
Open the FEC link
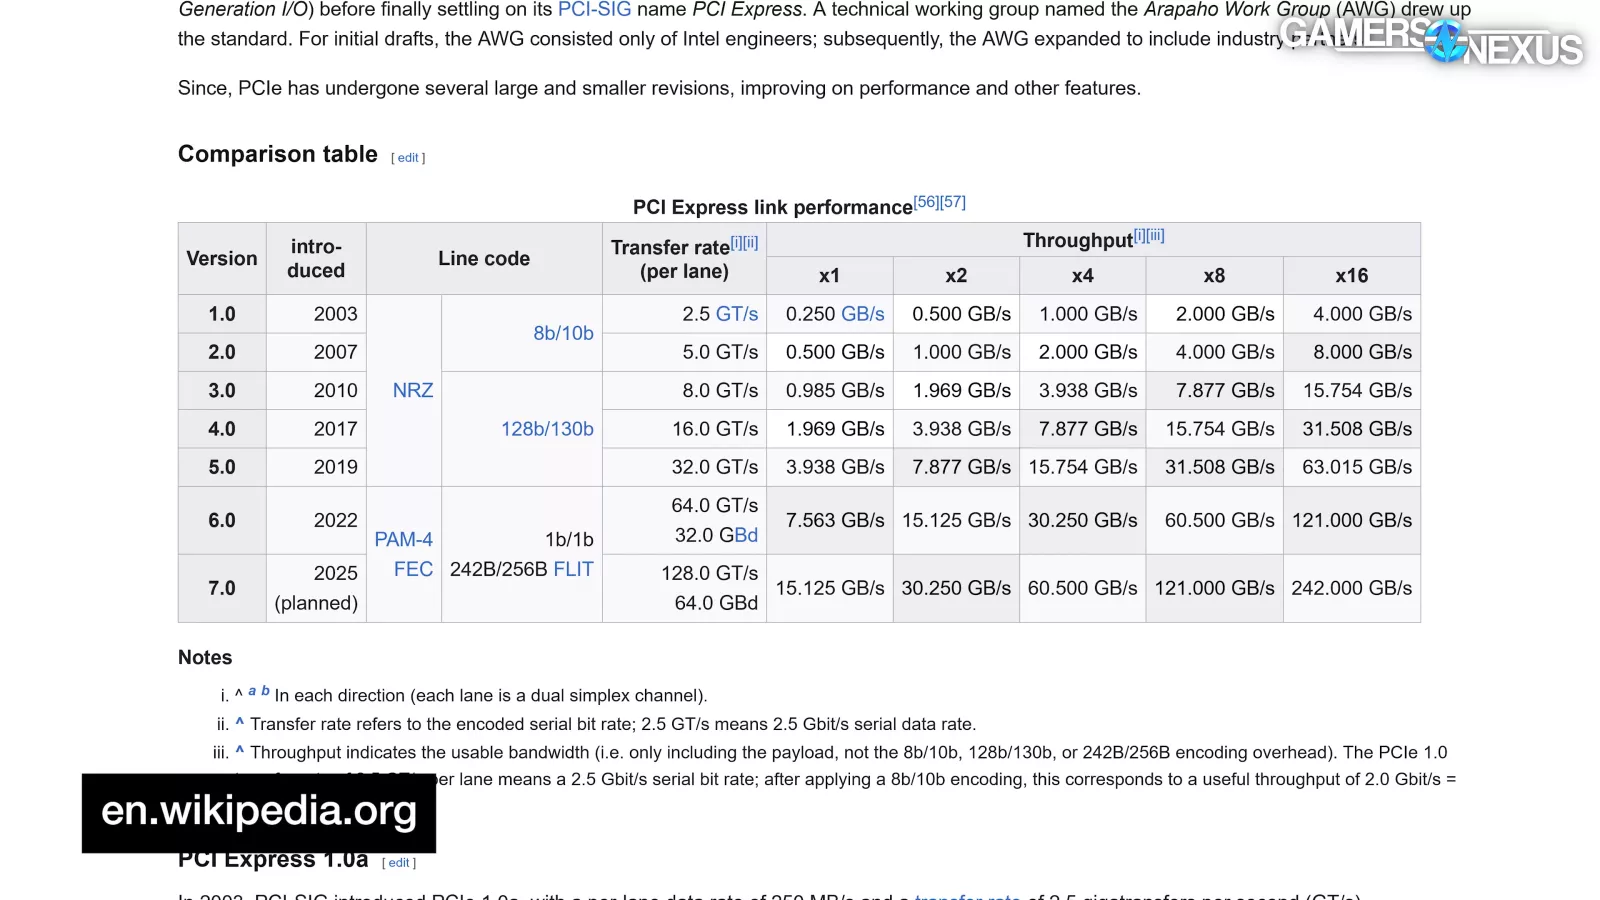[x=413, y=569]
